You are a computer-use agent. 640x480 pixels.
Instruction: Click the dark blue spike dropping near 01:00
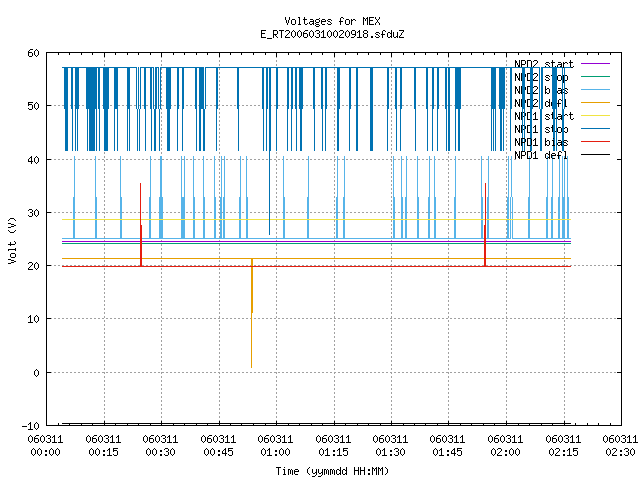pos(269,192)
